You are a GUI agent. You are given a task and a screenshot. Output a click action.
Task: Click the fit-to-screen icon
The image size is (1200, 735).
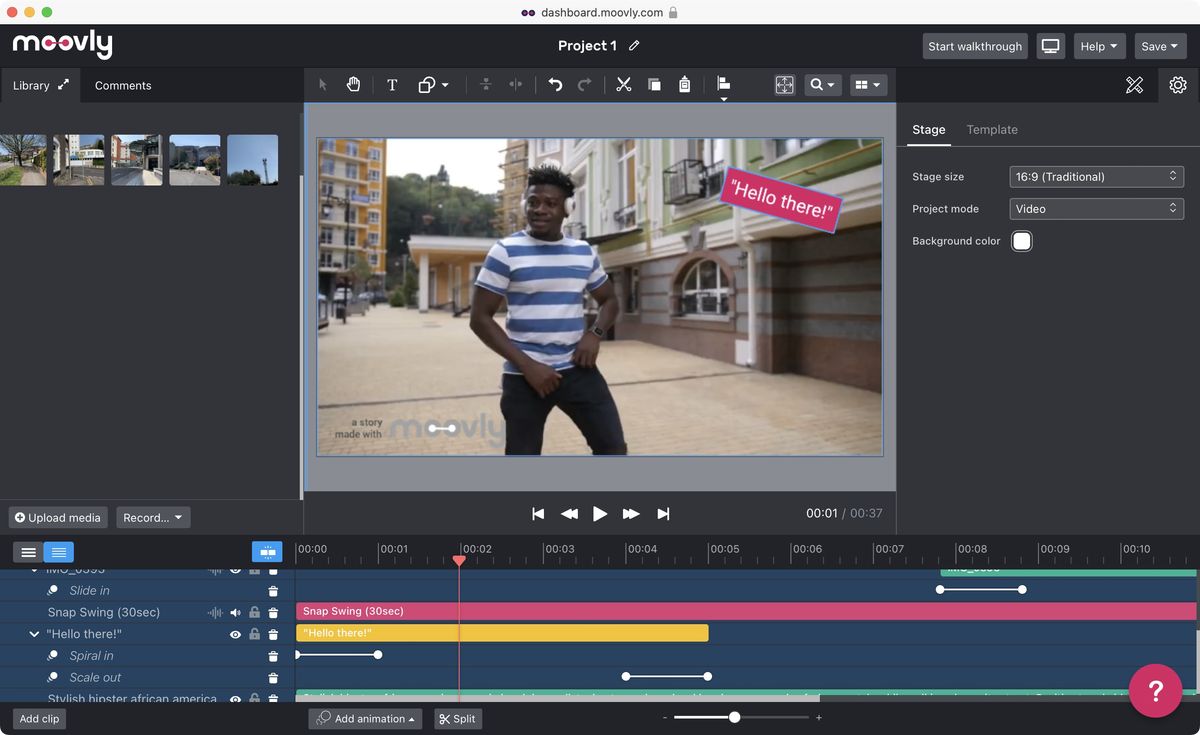pyautogui.click(x=785, y=85)
